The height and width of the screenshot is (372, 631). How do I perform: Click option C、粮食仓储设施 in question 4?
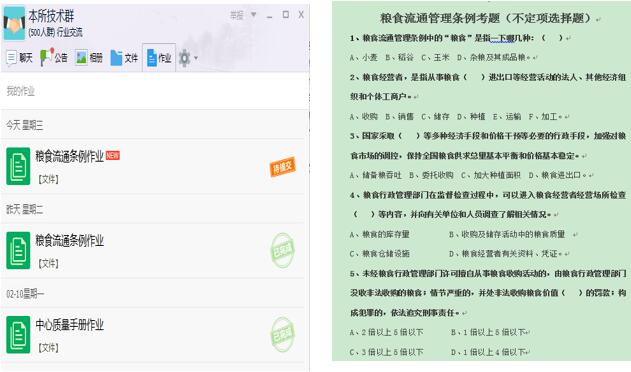[379, 254]
